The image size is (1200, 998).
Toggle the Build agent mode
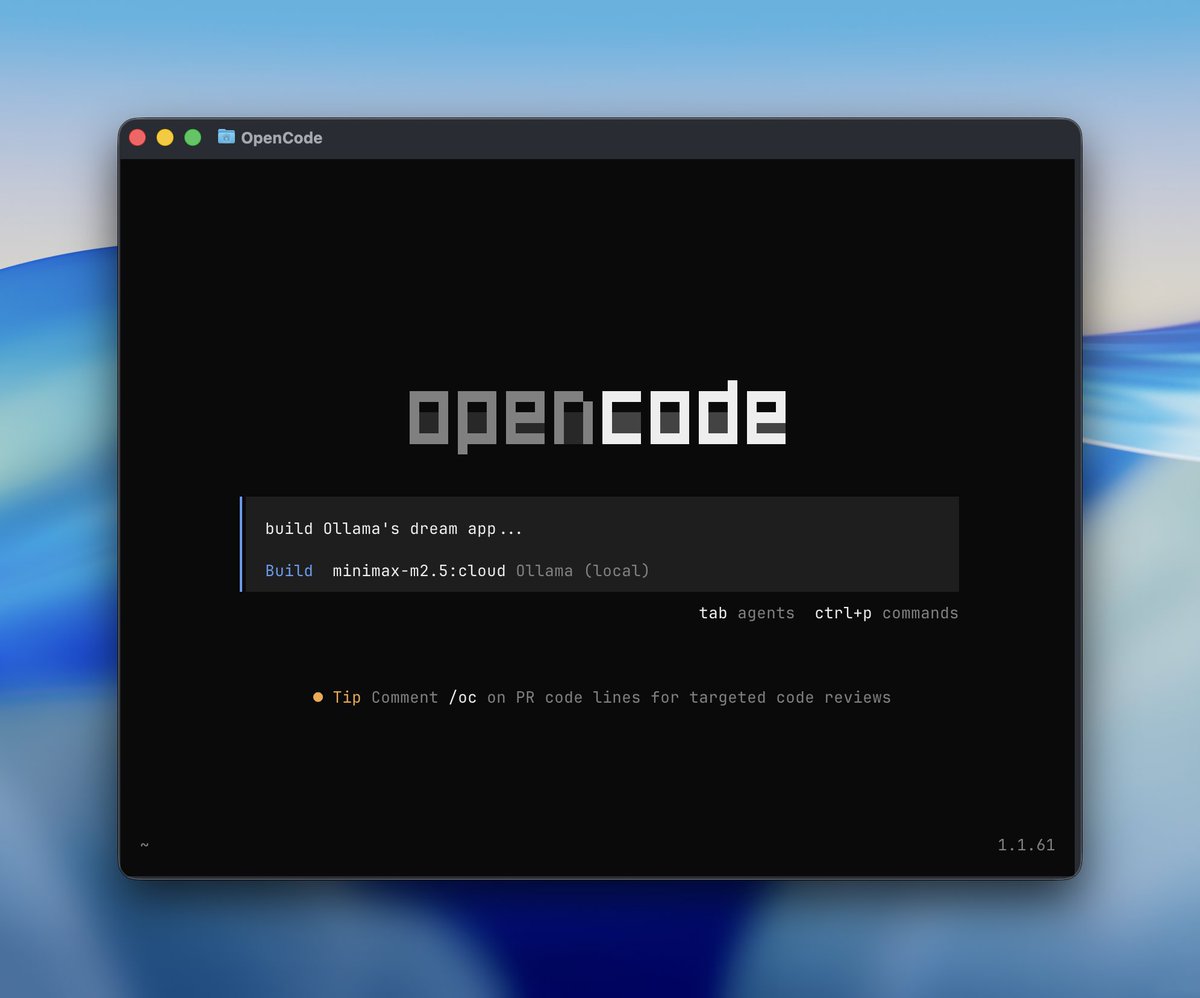(288, 570)
